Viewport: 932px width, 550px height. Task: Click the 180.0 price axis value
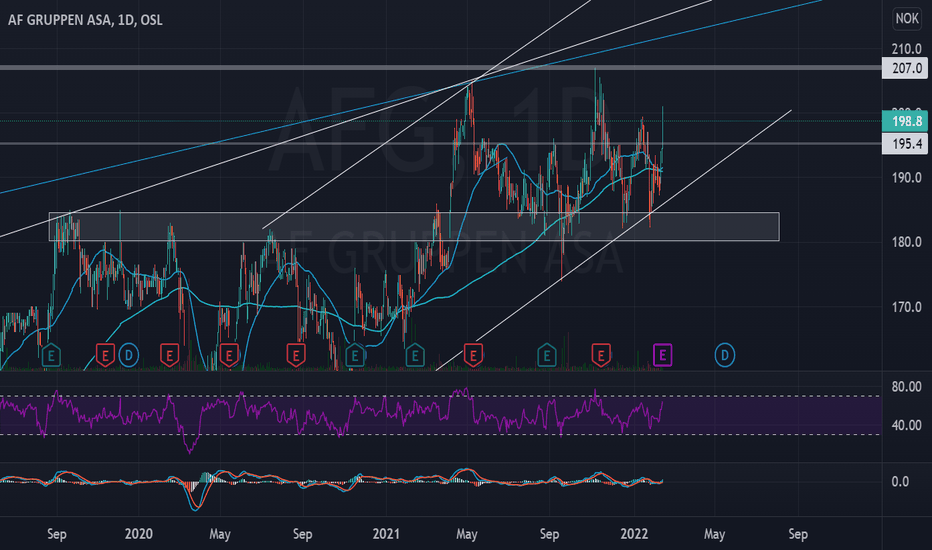(x=906, y=242)
